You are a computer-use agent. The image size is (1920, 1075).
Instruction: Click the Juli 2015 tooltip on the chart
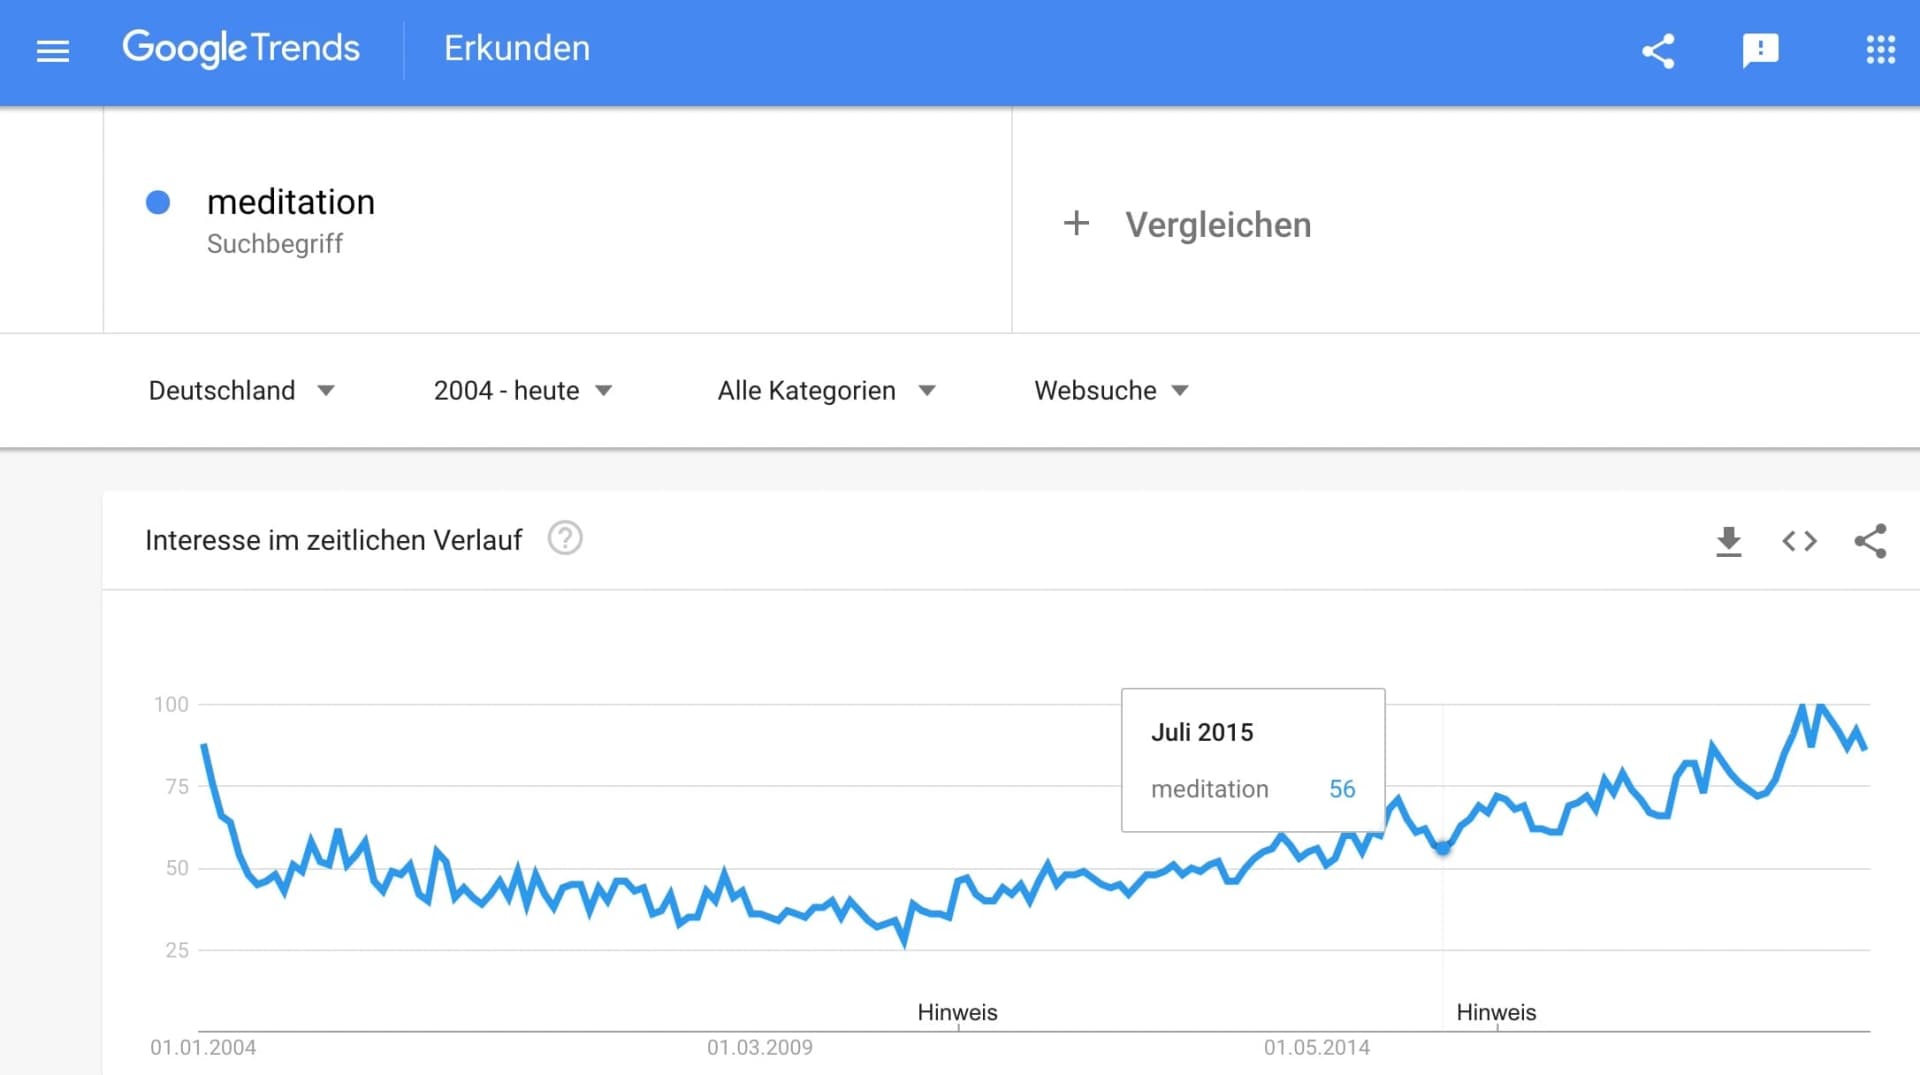click(x=1252, y=760)
